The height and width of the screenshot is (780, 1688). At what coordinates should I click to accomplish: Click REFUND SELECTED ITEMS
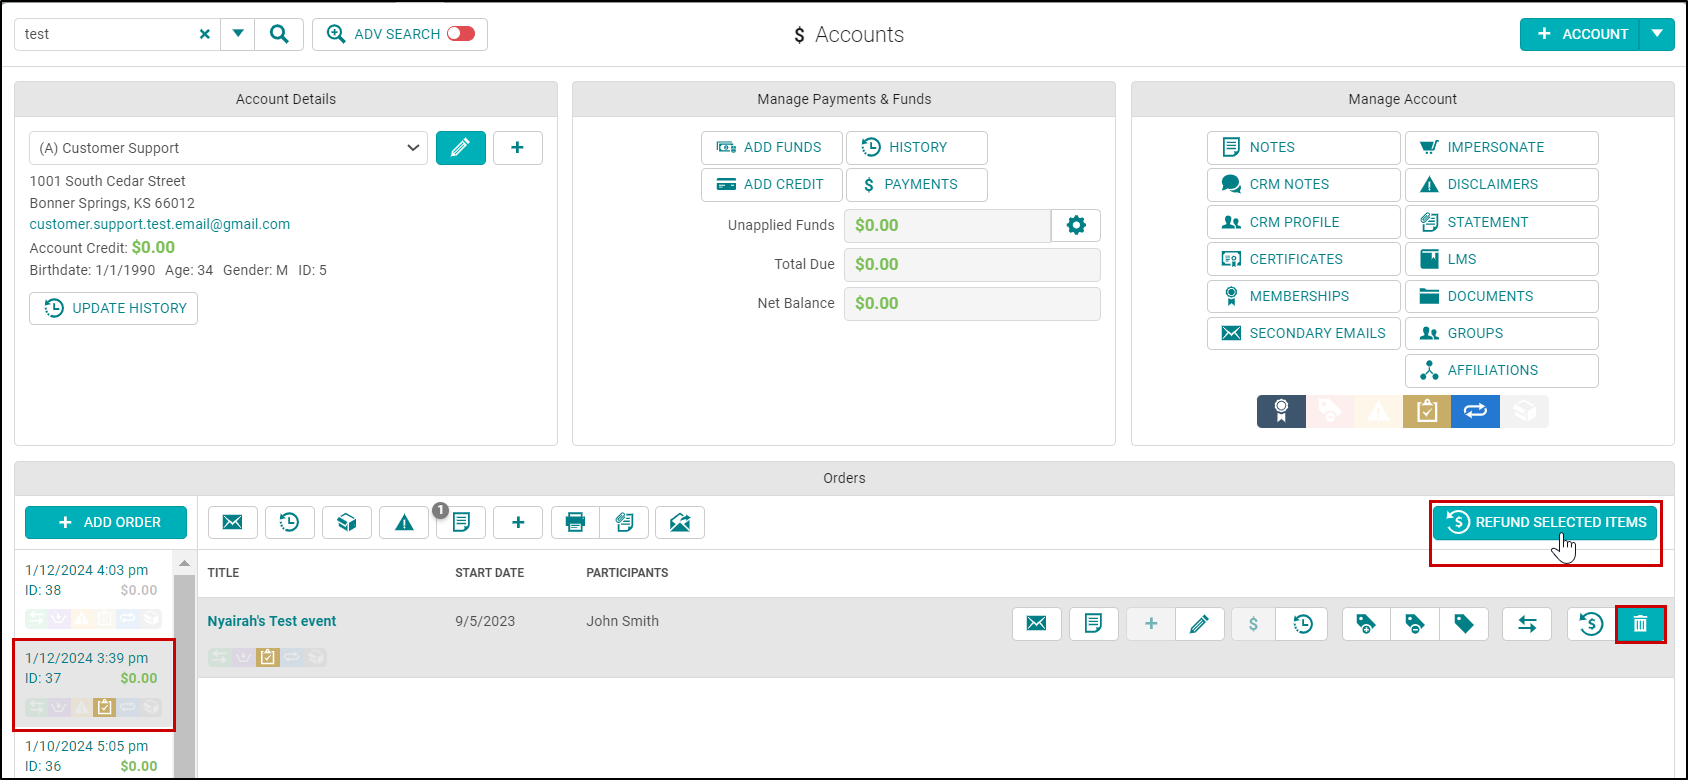point(1545,522)
